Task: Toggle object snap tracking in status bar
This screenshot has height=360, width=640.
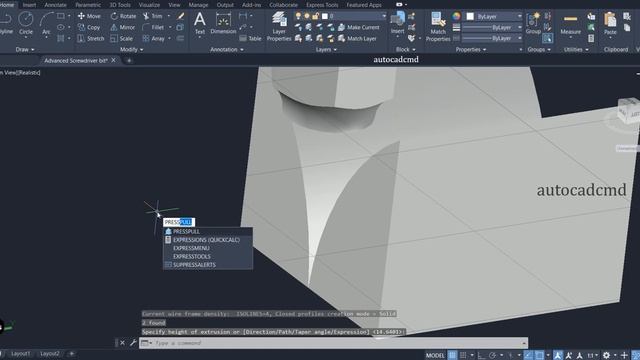Action: [x=528, y=355]
